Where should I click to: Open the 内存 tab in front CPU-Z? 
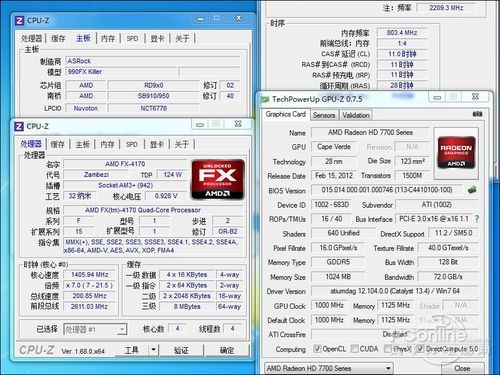pos(107,144)
